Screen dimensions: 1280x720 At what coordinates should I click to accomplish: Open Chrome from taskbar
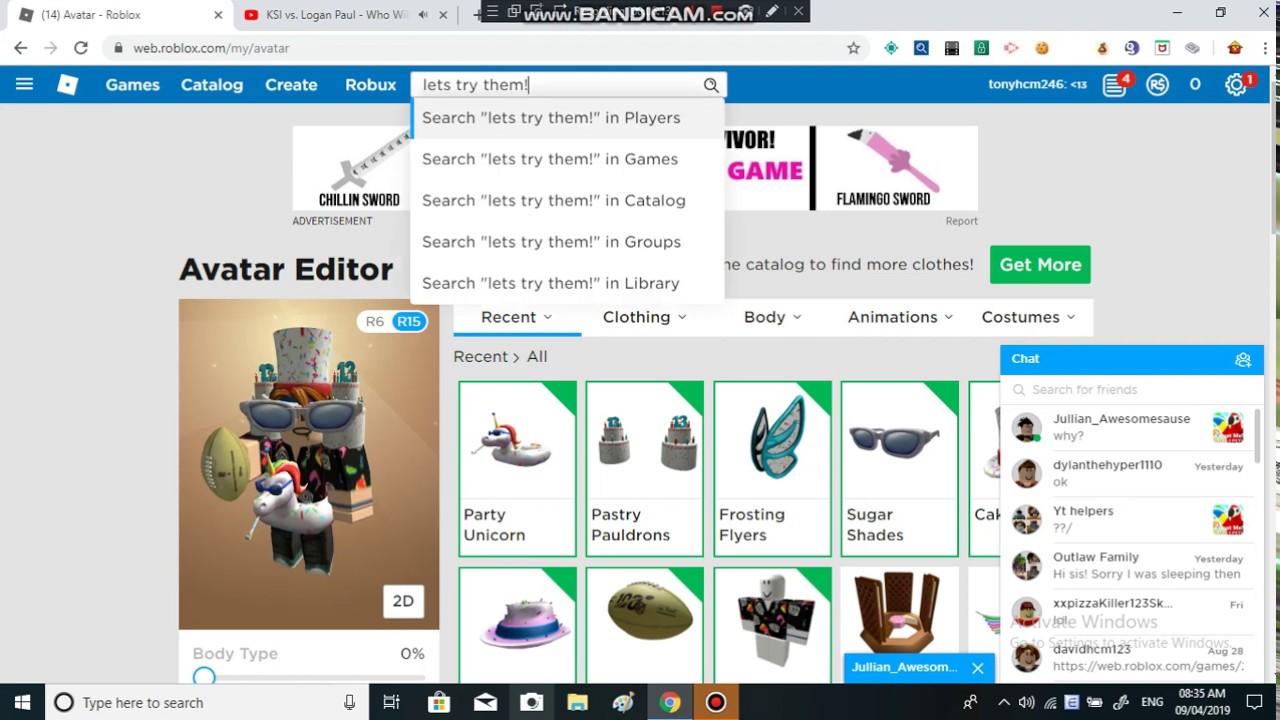[x=670, y=703]
